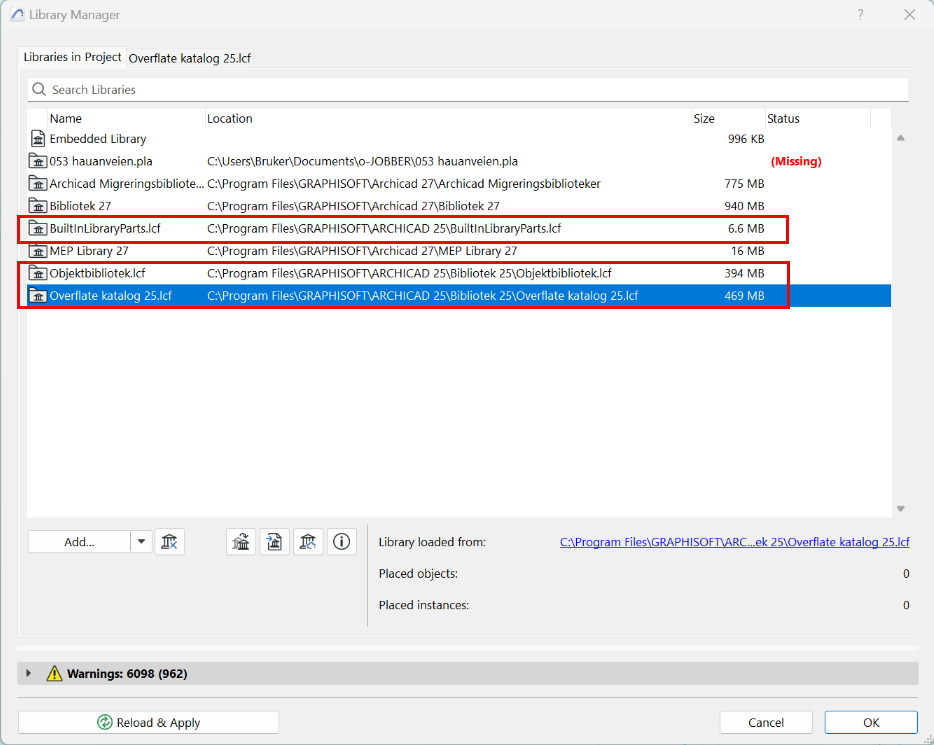Click the refresh selected library icon
Screen dimensions: 934x745
coord(308,542)
